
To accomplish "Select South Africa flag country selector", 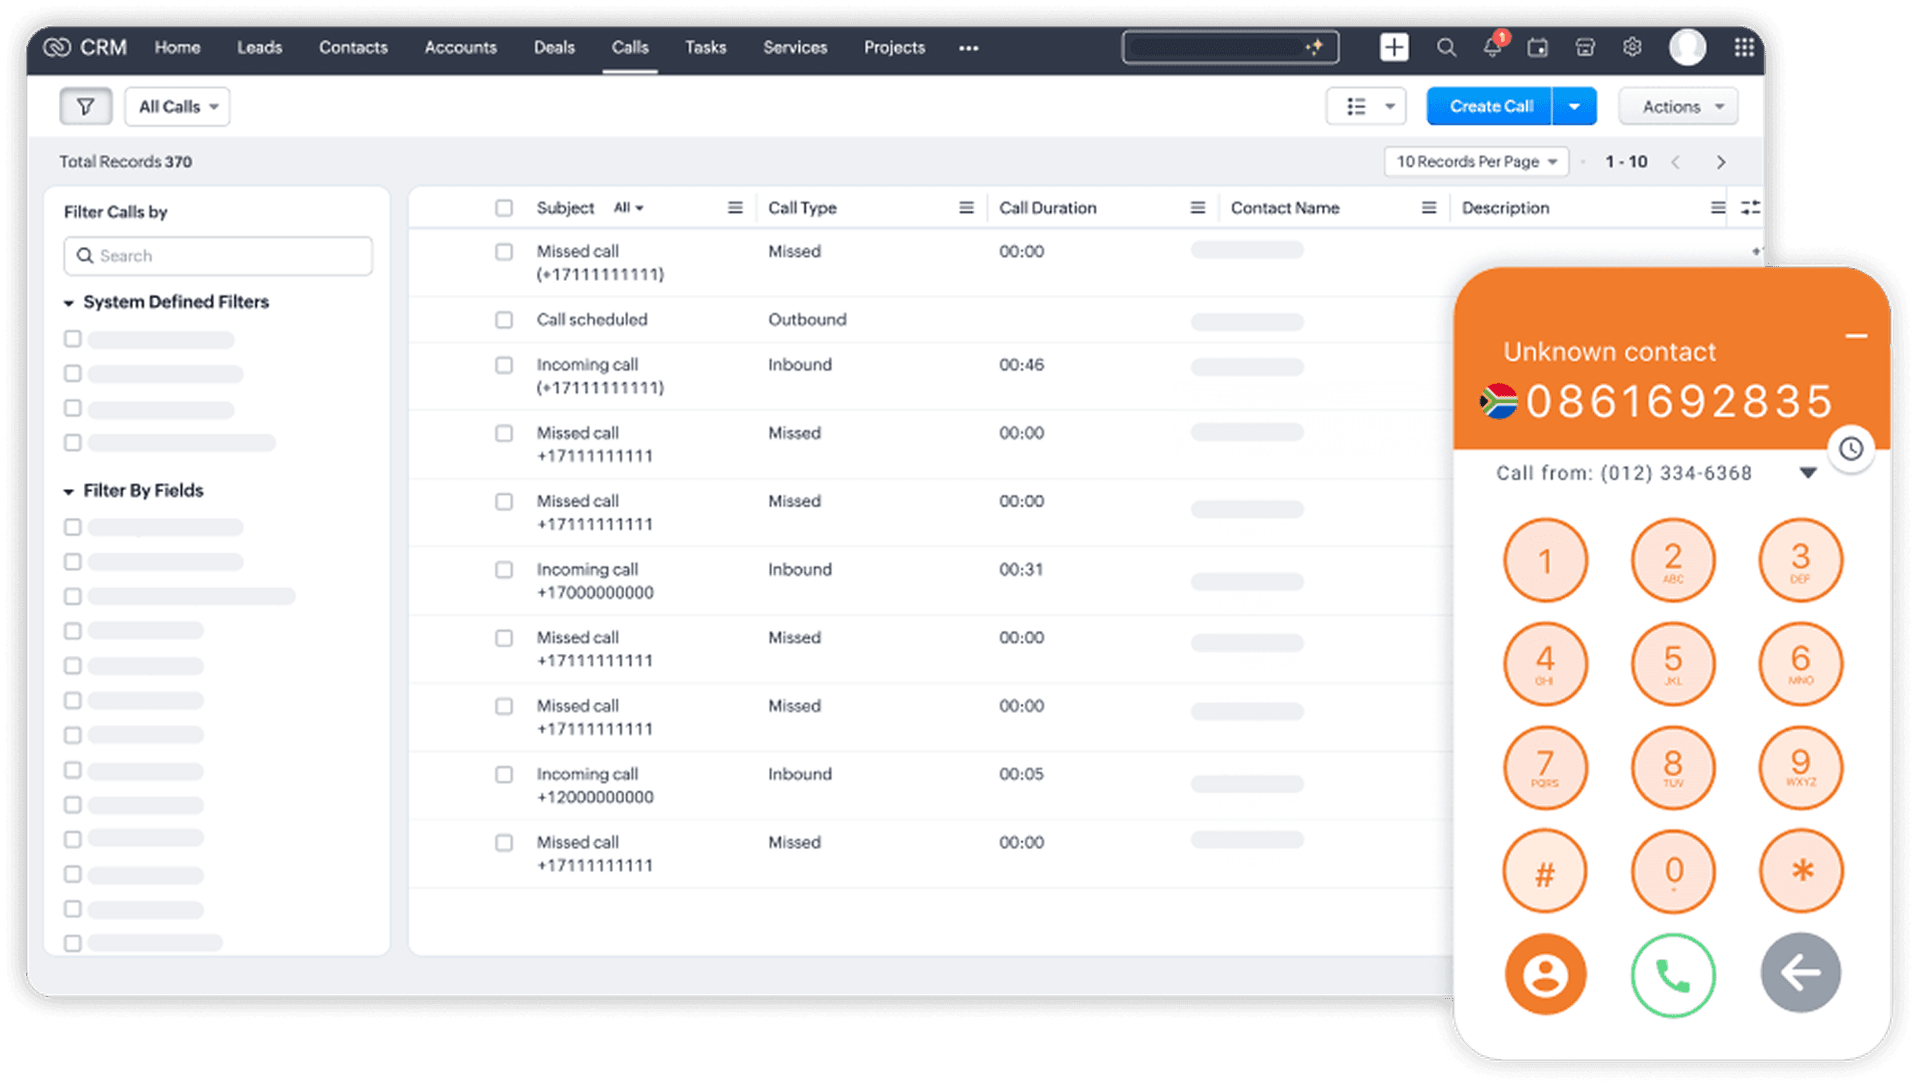I will click(1499, 402).
